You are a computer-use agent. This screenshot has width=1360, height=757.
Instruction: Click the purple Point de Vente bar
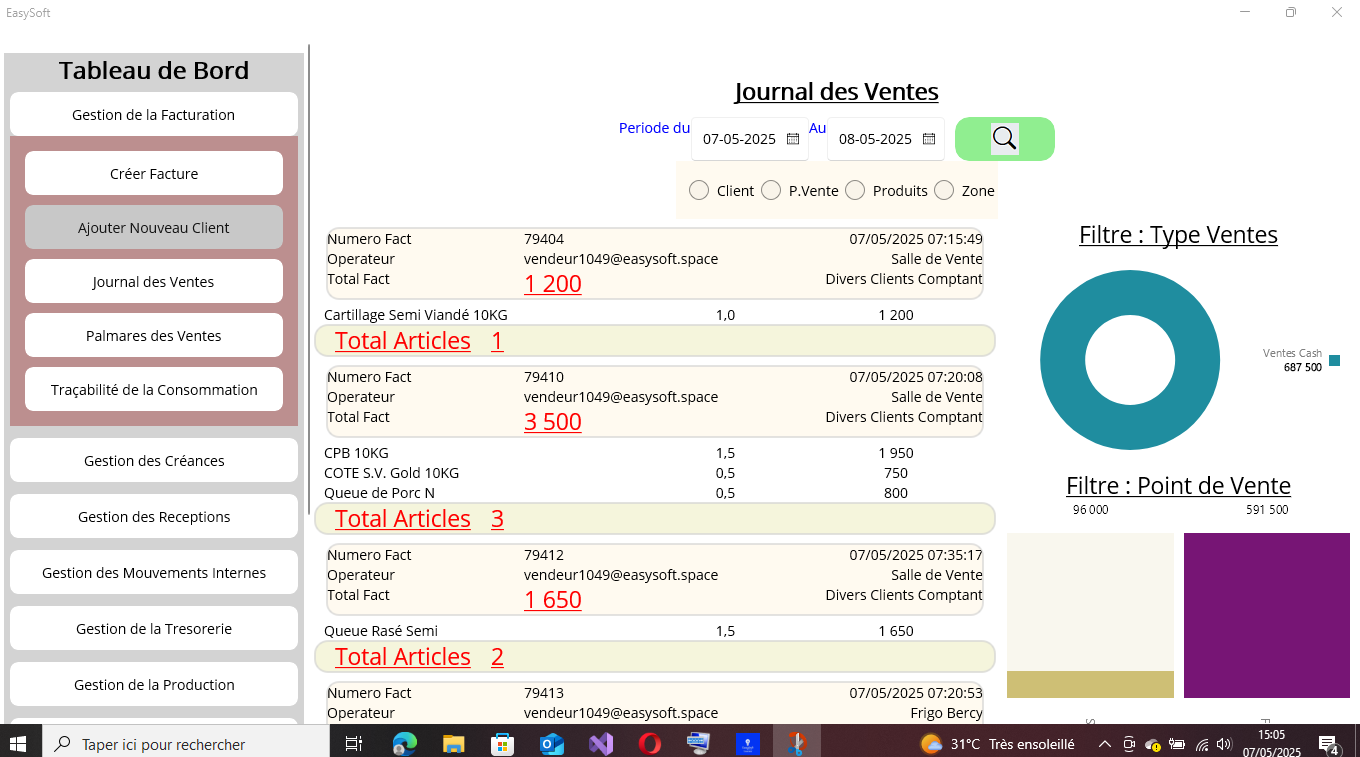tap(1266, 615)
